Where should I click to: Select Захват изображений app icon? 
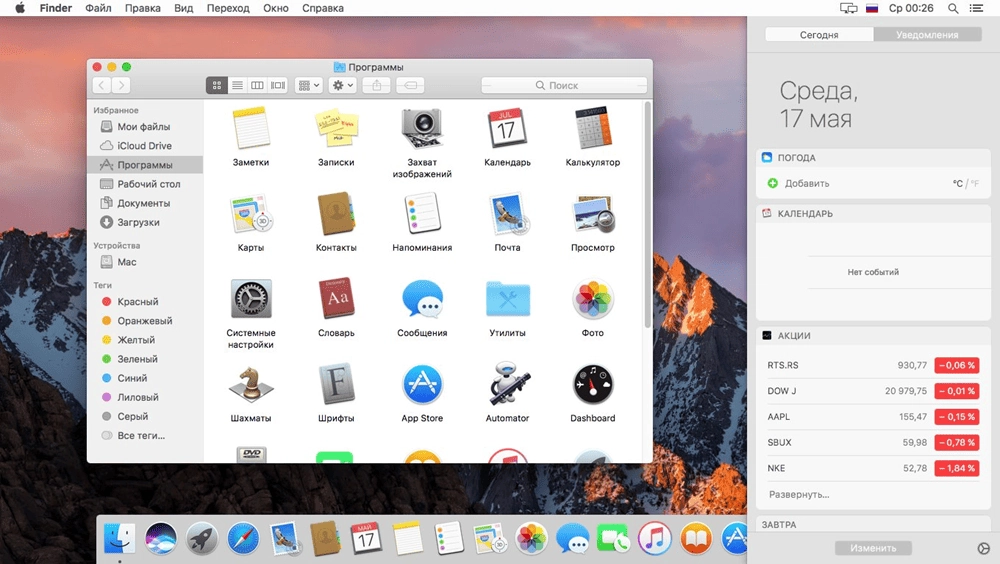pyautogui.click(x=422, y=129)
